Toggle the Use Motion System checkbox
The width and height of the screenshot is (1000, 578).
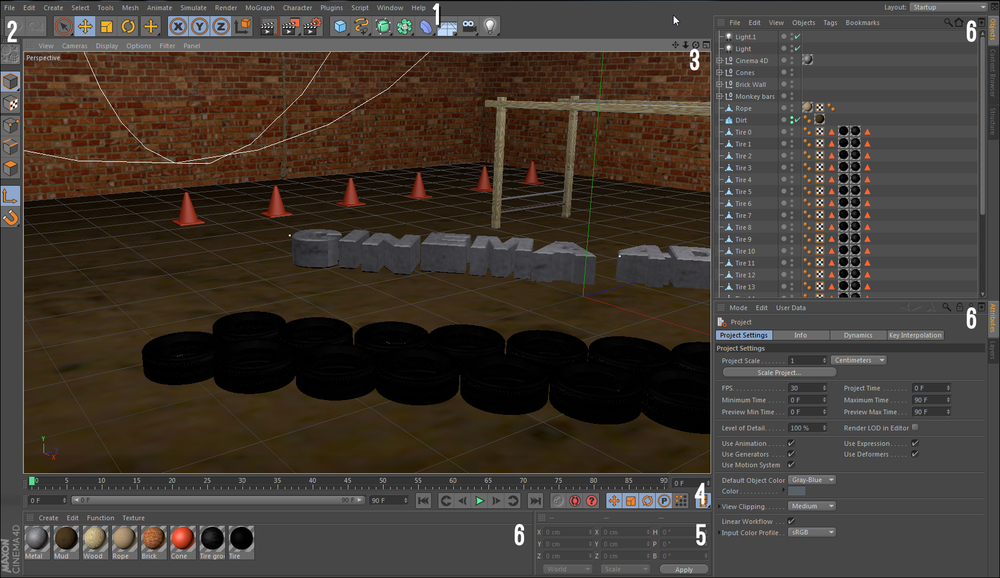click(x=791, y=465)
